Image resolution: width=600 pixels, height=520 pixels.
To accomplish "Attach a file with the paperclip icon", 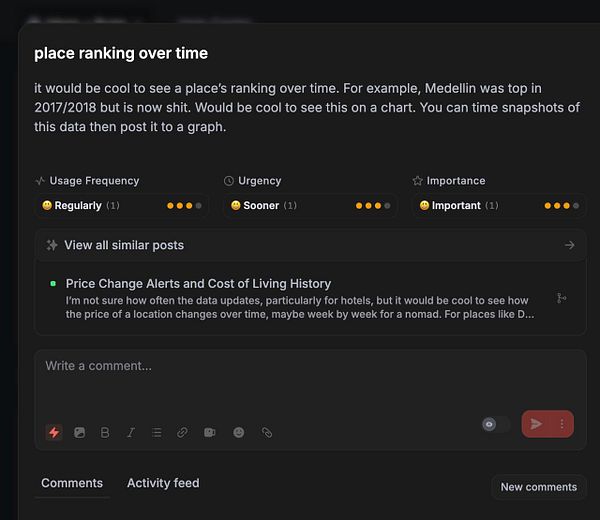I will coord(267,432).
